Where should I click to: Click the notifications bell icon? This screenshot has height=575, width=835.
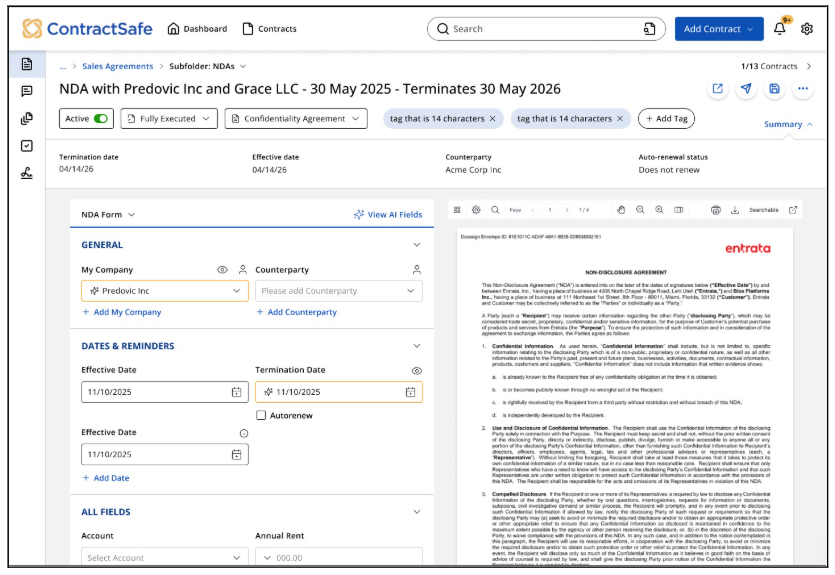780,29
